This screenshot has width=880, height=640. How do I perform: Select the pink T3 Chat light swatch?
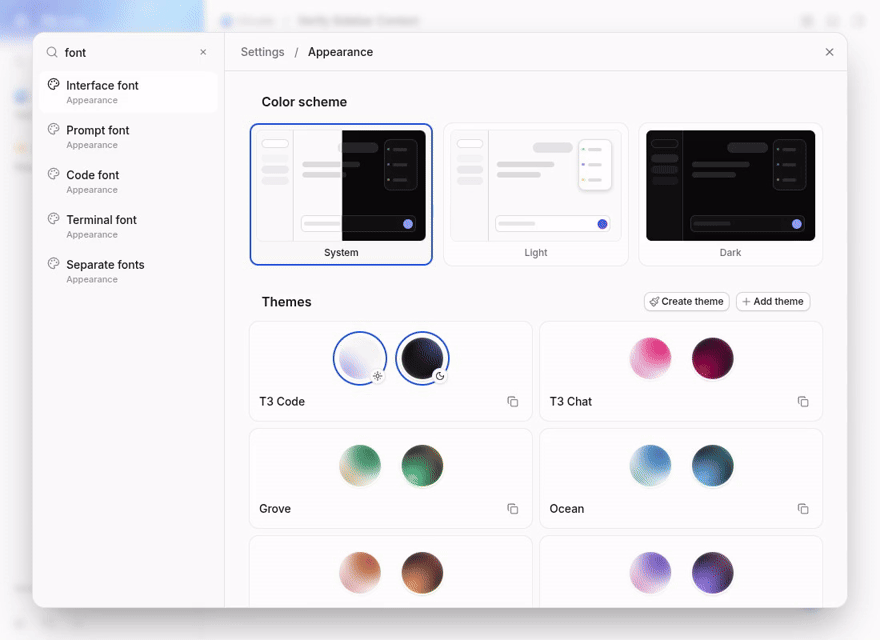650,358
